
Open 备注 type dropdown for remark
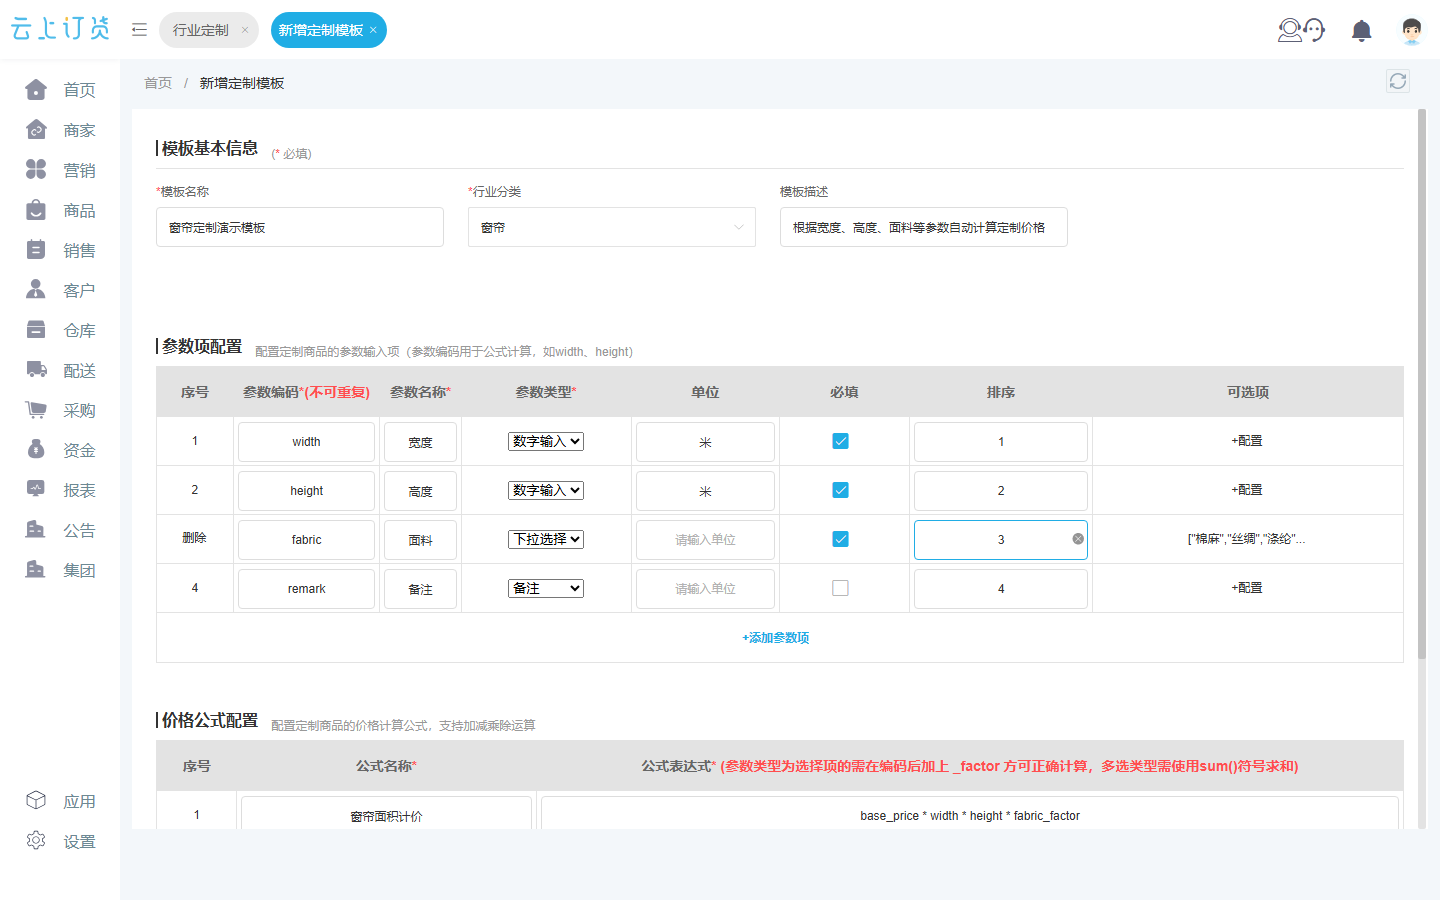coord(546,588)
